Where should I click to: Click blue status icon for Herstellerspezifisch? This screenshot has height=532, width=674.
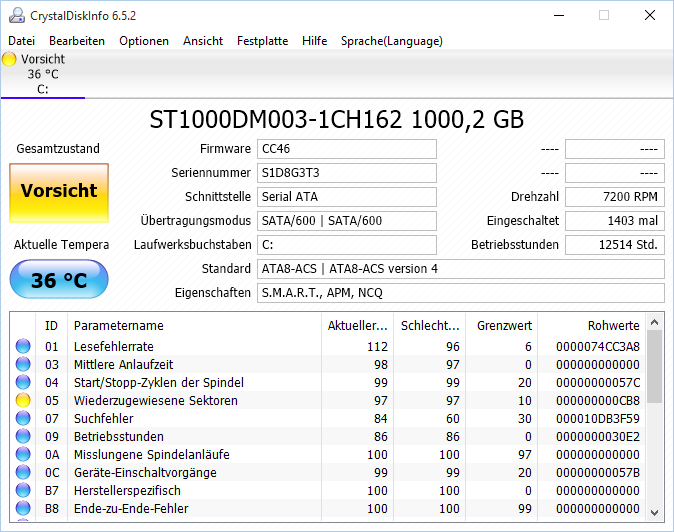pyautogui.click(x=23, y=491)
